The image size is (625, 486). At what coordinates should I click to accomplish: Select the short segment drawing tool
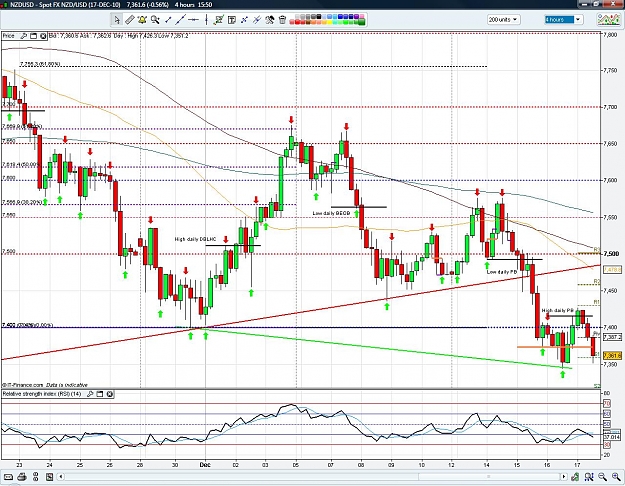[168, 20]
